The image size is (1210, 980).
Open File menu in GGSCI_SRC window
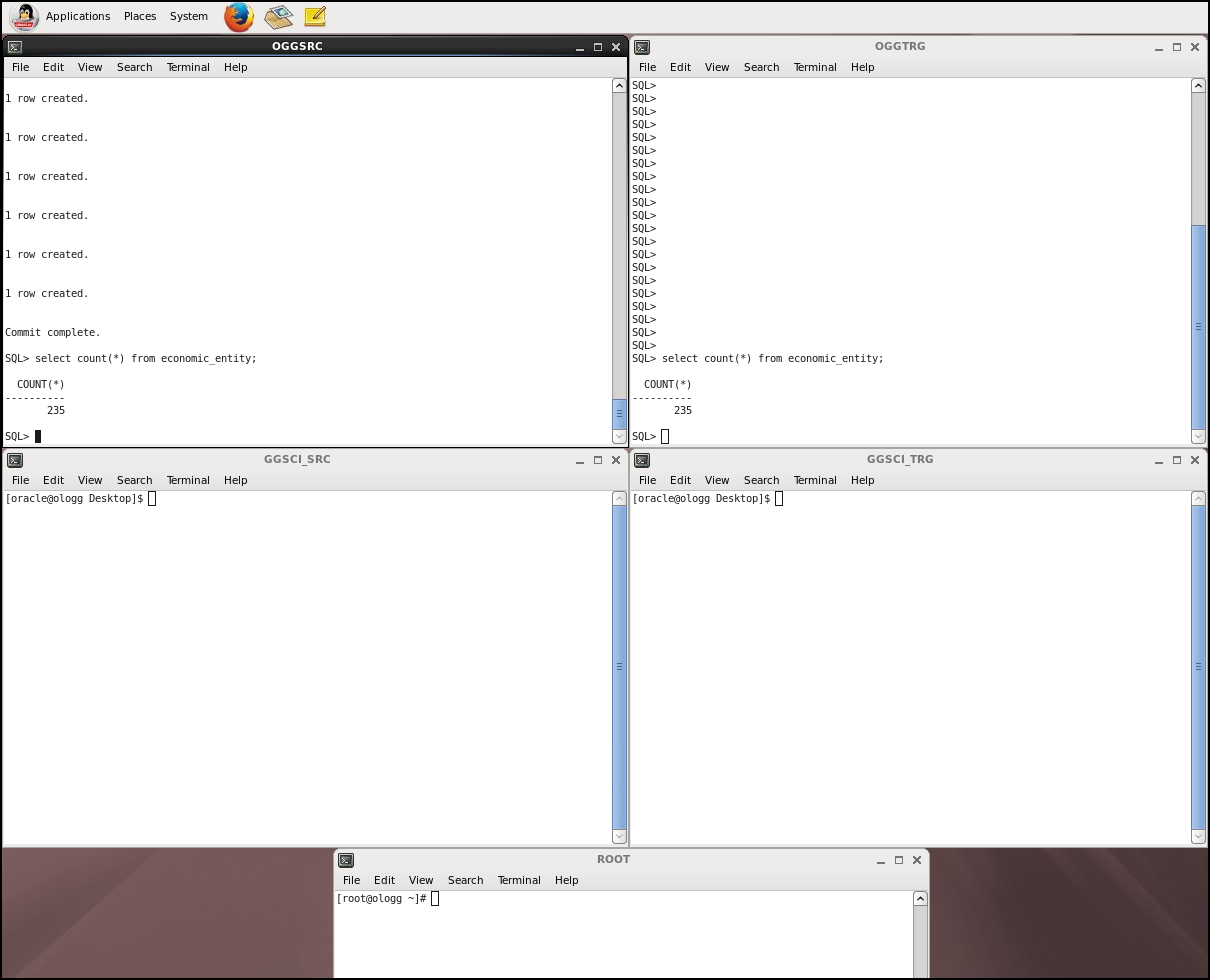[x=20, y=480]
